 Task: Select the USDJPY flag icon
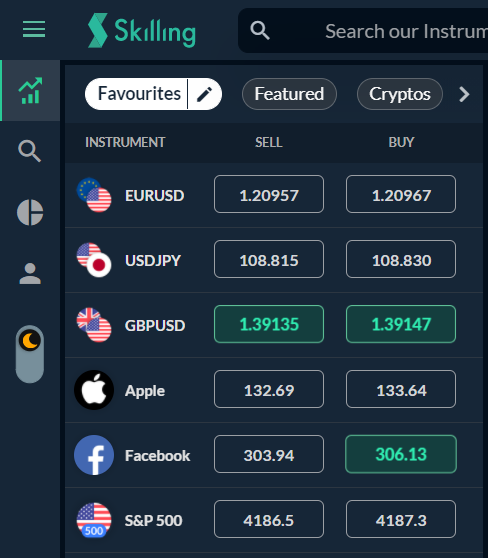(x=94, y=260)
